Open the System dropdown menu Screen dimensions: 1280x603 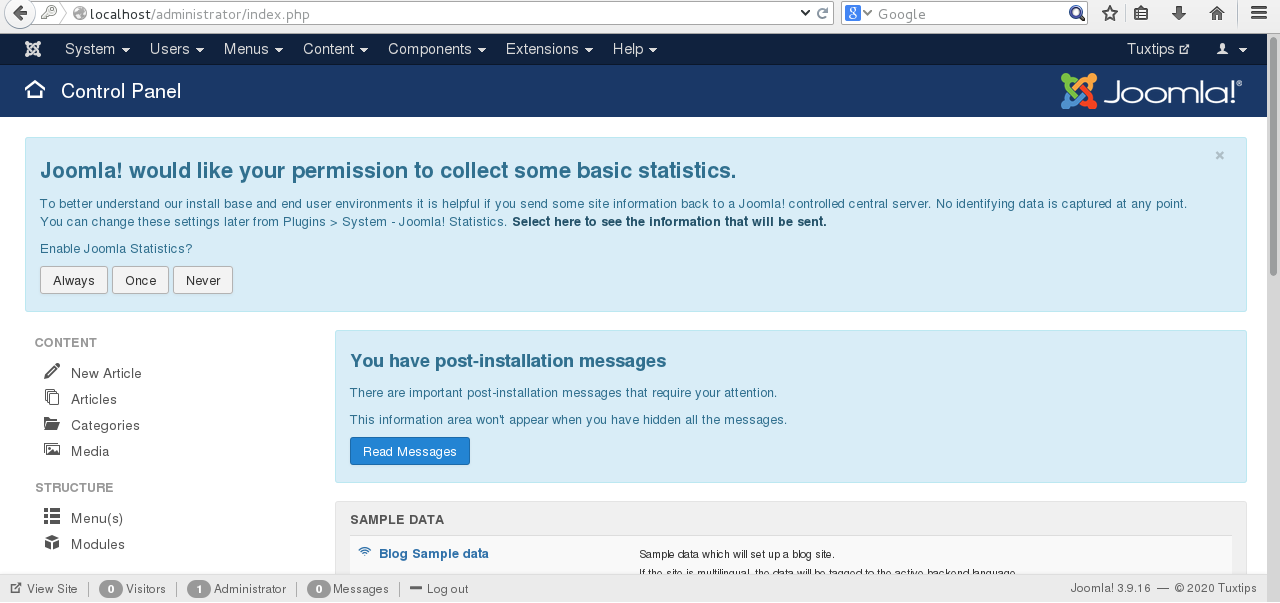(97, 49)
